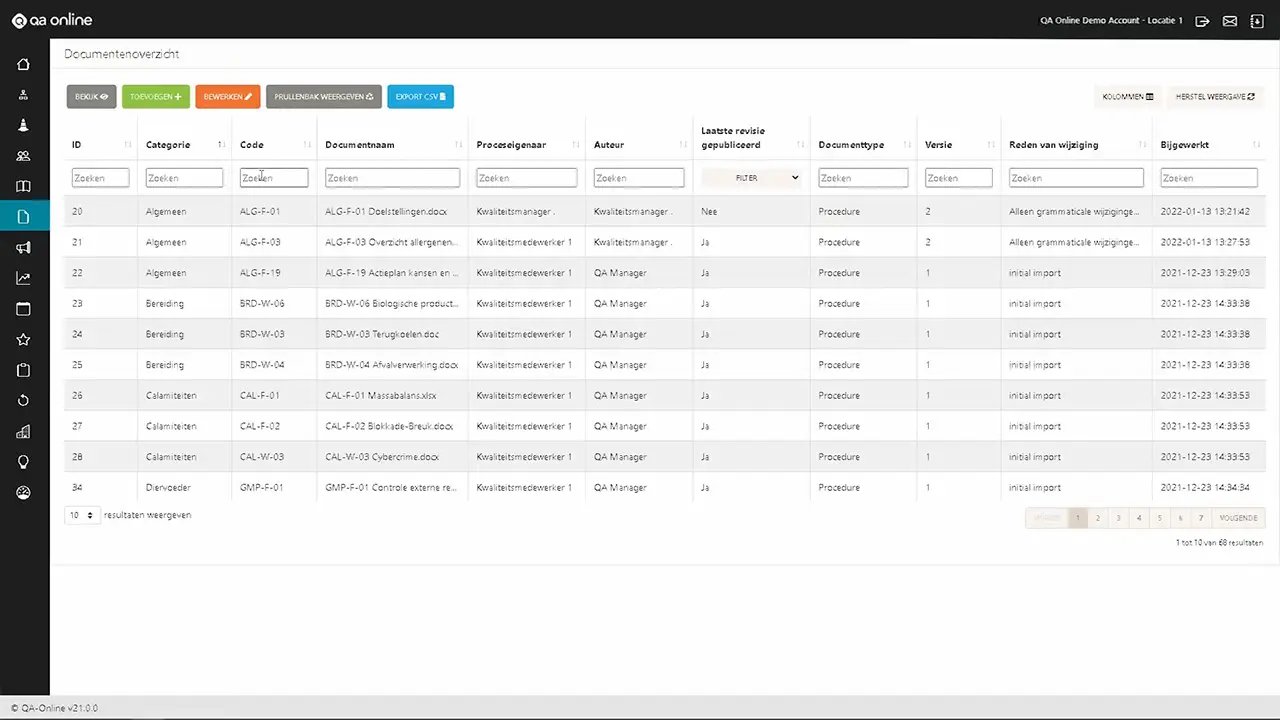The image size is (1280, 720).
Task: Focus the Documentnaam search field
Action: point(392,178)
